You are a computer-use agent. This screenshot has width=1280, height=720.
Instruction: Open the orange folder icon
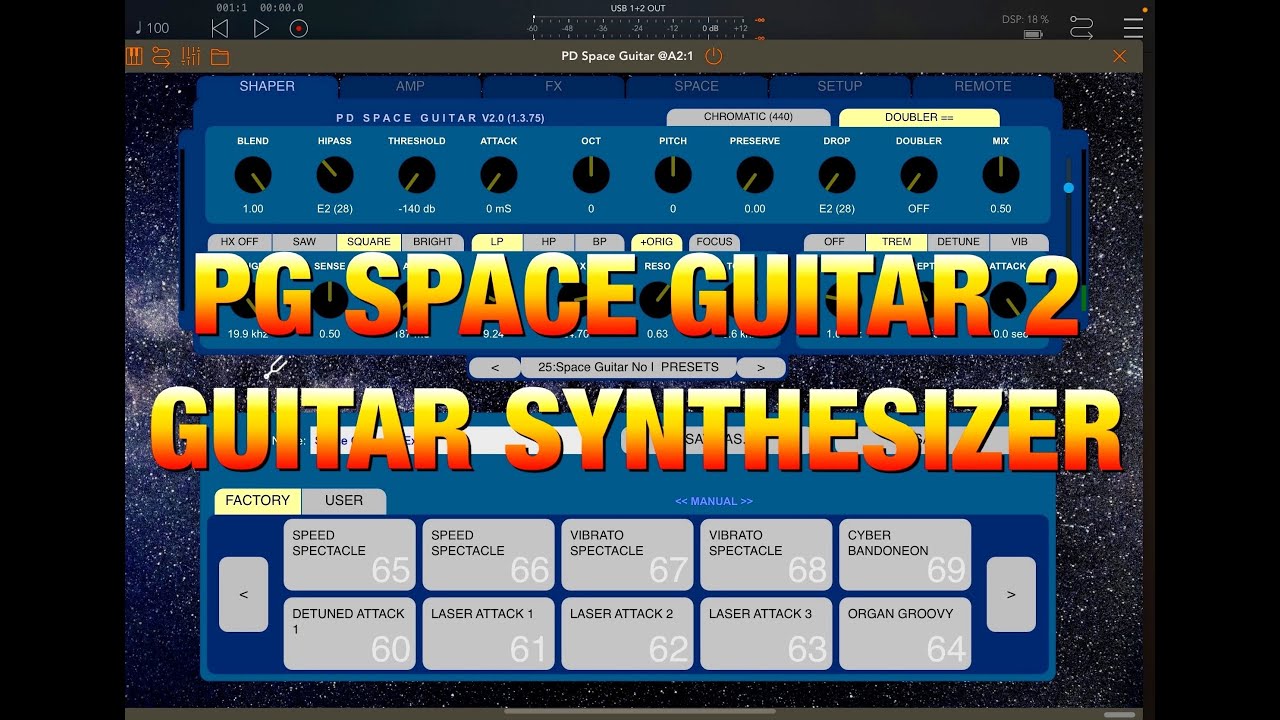(219, 57)
